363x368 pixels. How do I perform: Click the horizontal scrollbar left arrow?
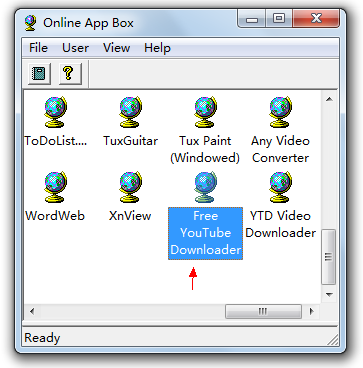[x=32, y=312]
